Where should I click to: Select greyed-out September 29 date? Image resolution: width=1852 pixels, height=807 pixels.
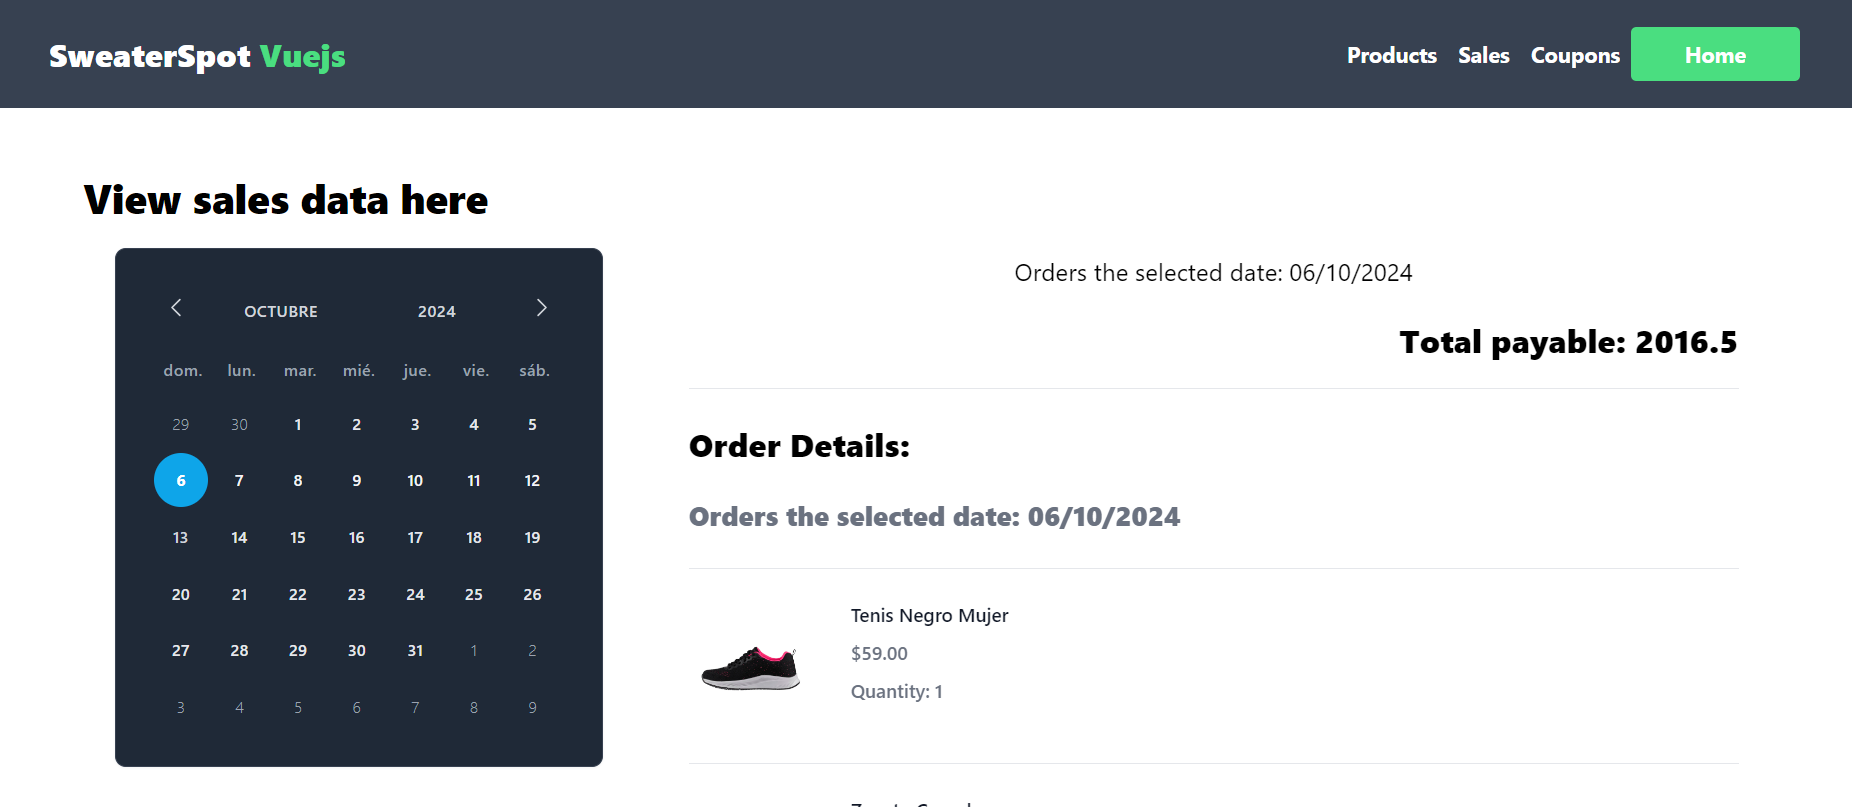181,425
